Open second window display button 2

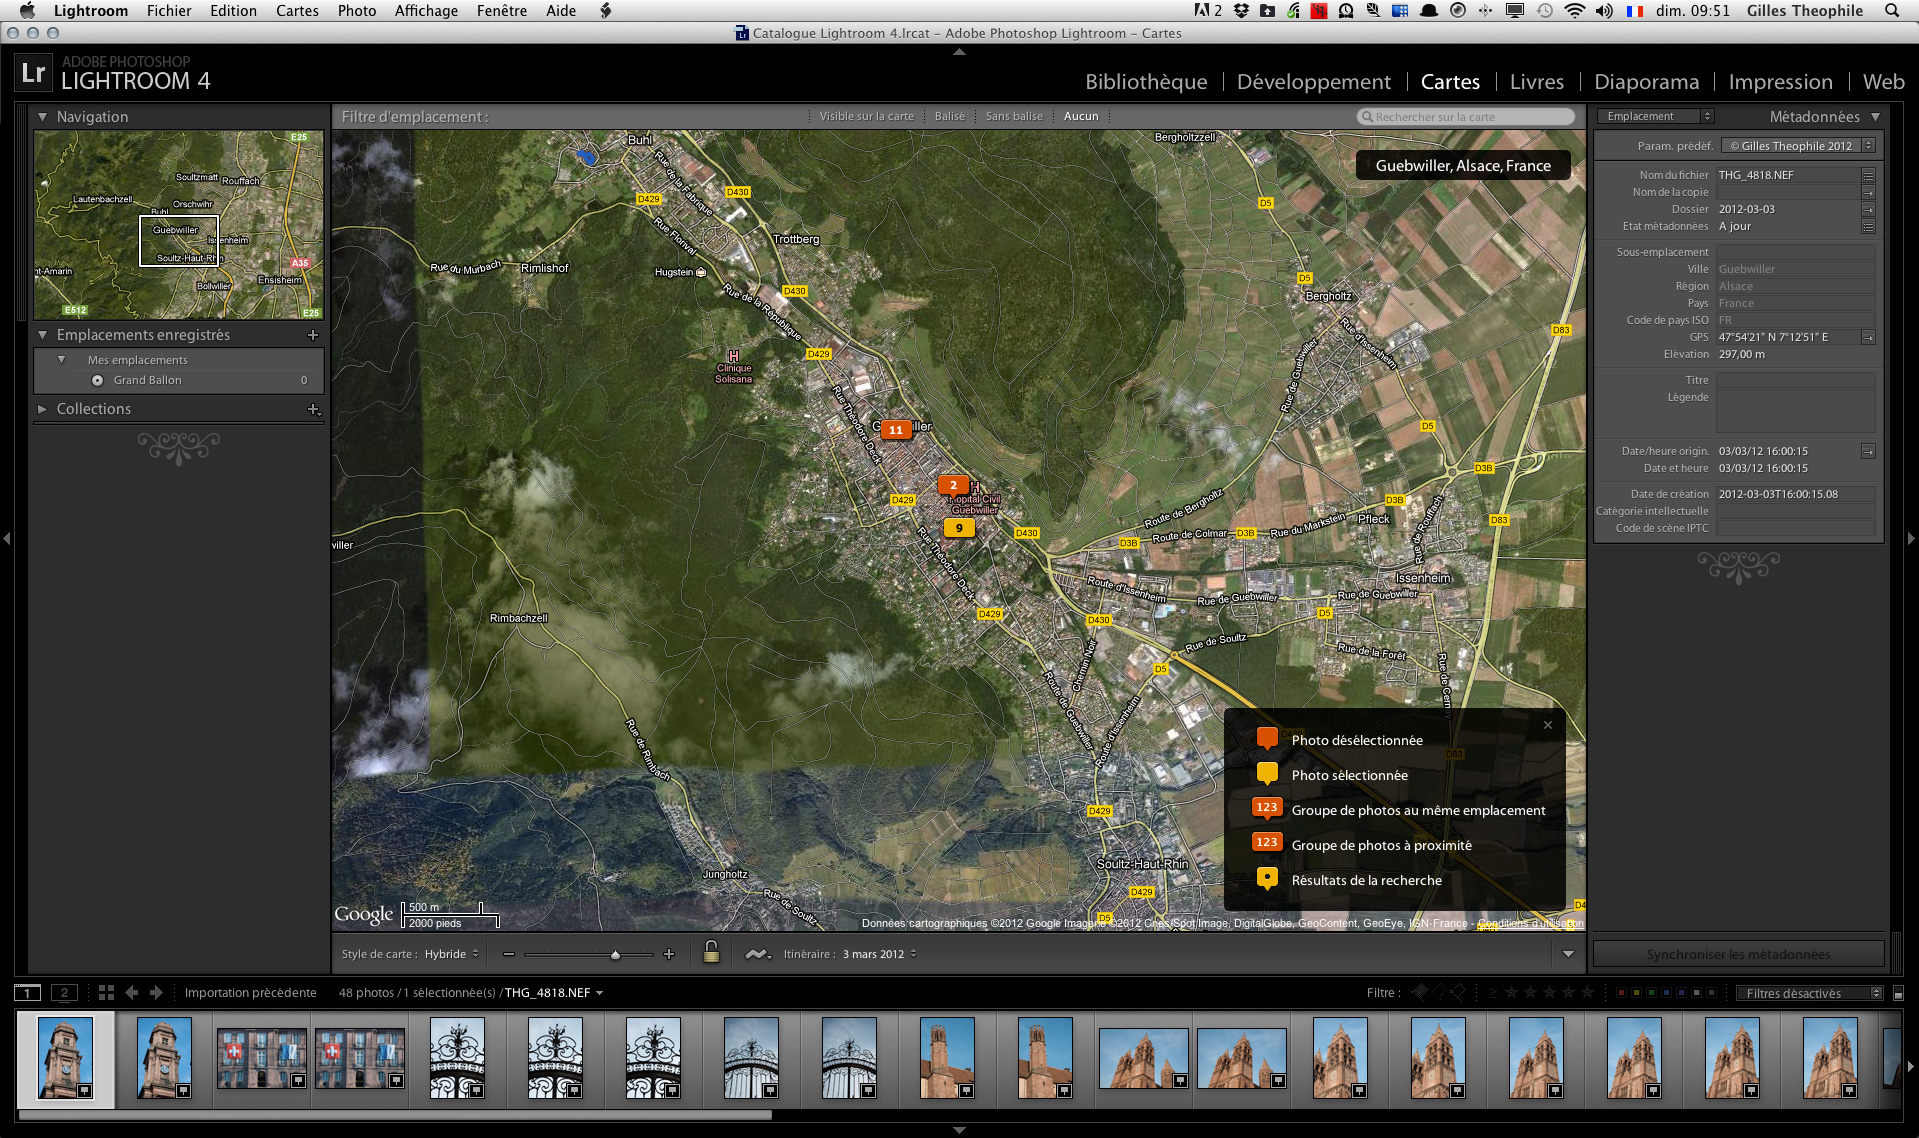pos(64,993)
